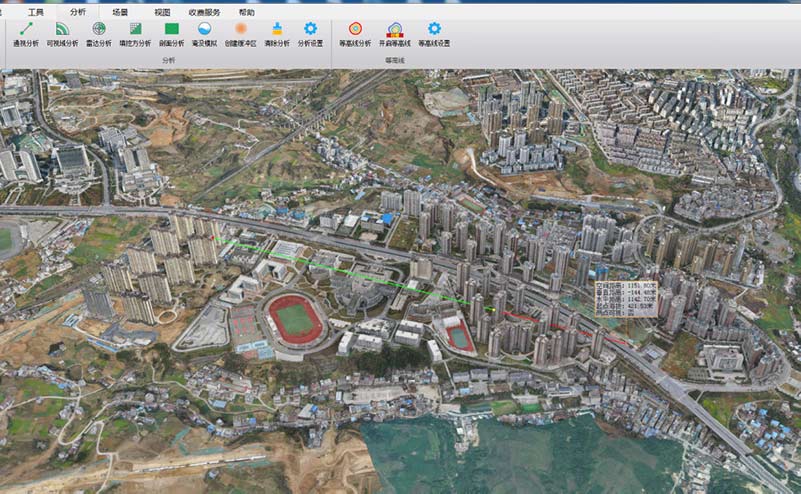Start the 等高线分析 contour analysis
This screenshot has height=494, width=801.
(x=355, y=33)
